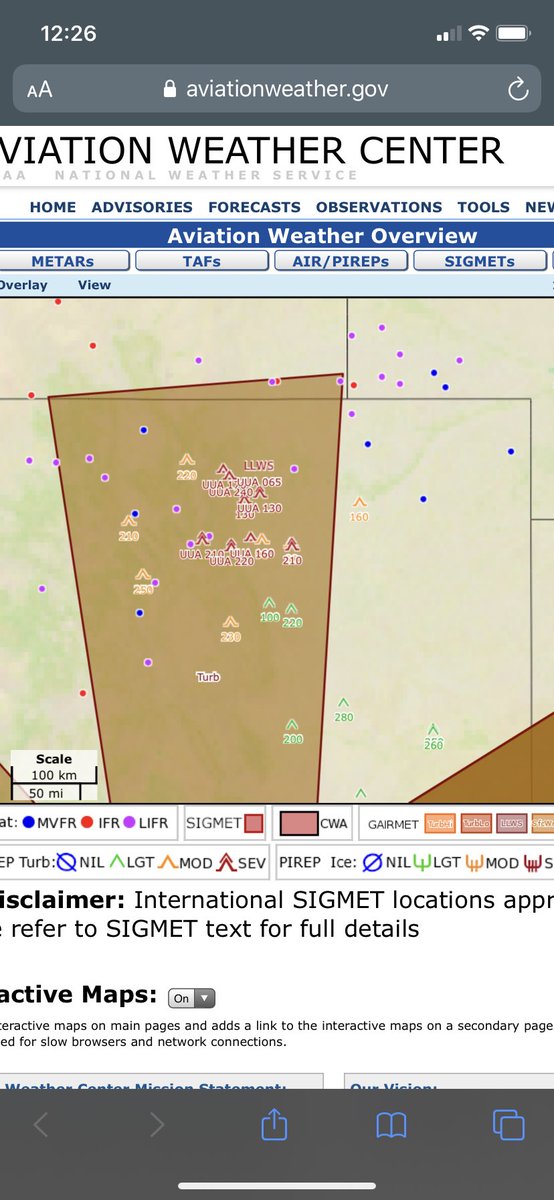
Task: Click the SIGMET red legend swatch
Action: pos(253,823)
